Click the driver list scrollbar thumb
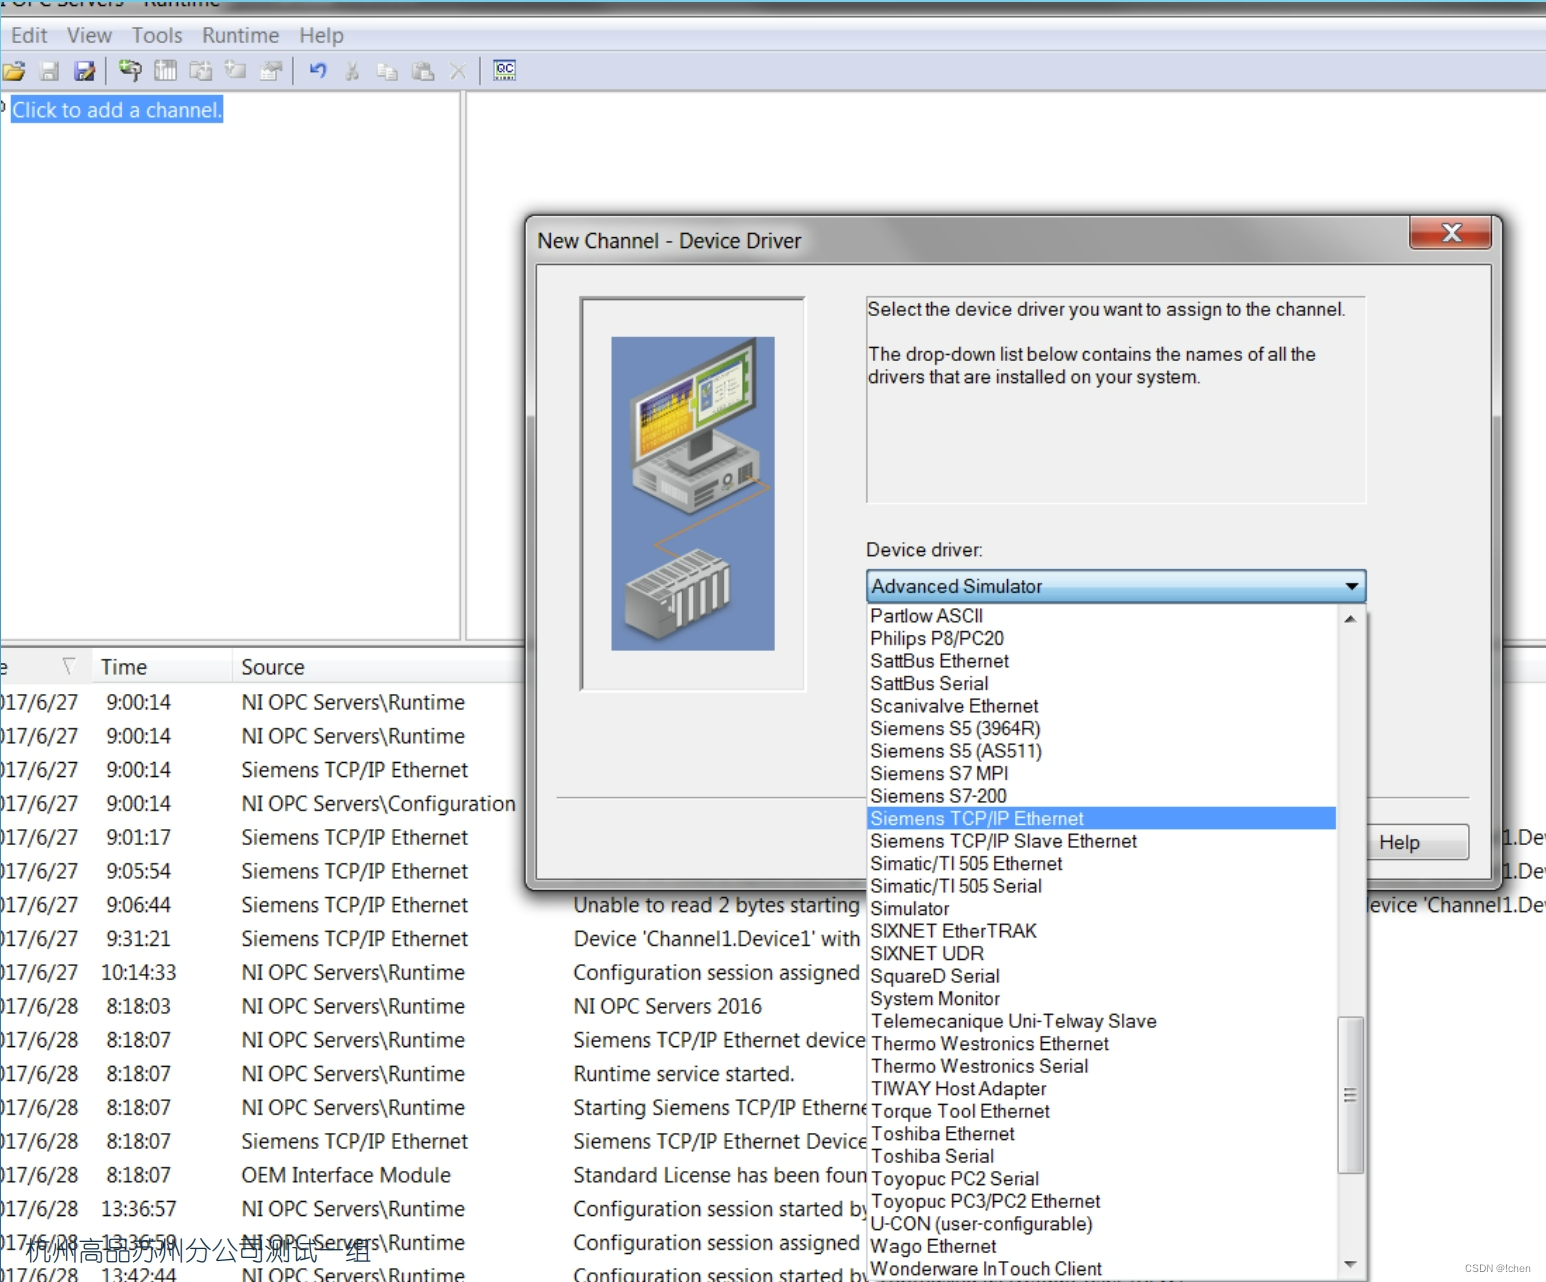1546x1282 pixels. pyautogui.click(x=1350, y=1095)
